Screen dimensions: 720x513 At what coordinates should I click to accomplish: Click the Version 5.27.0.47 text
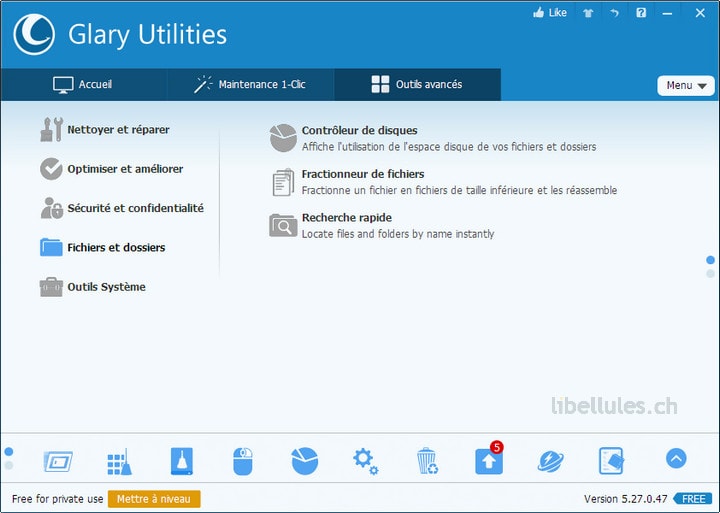(625, 499)
